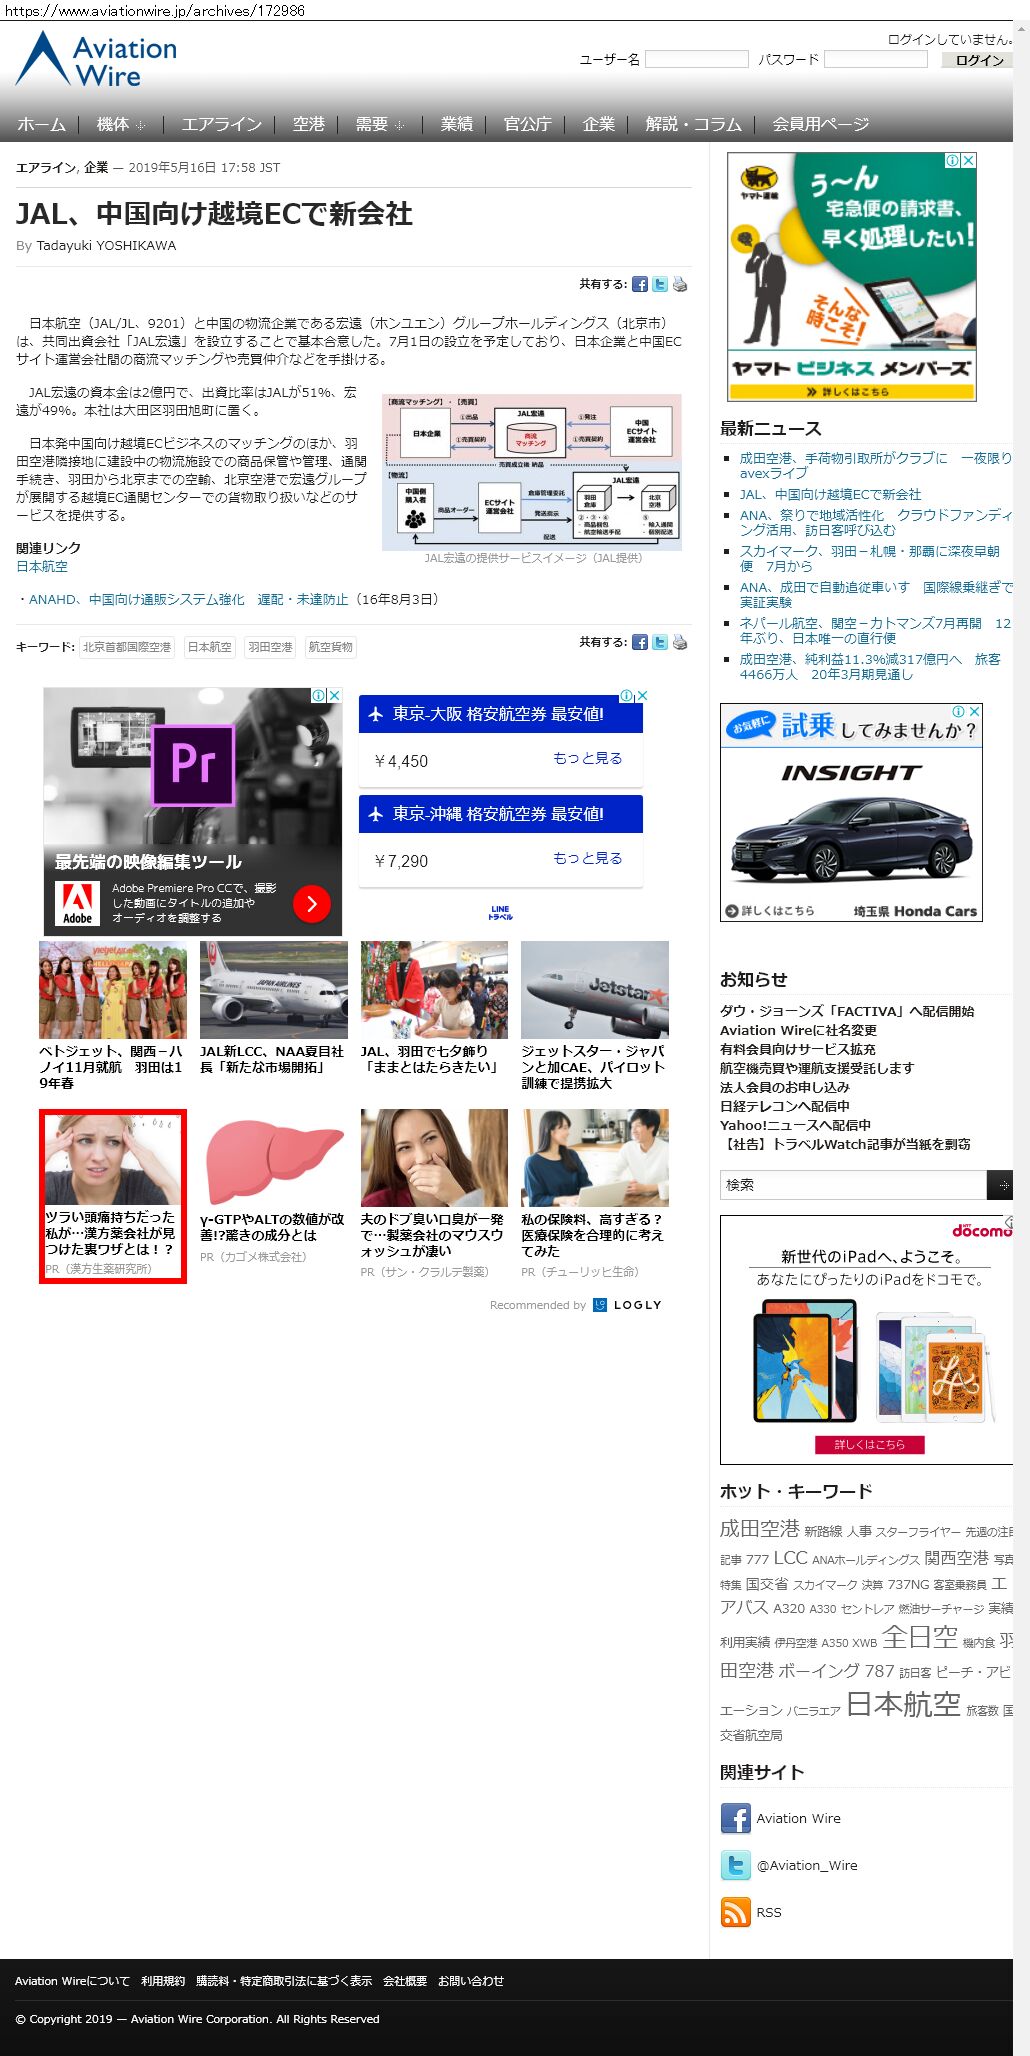Open the 空港 menu item
Screen dimensions: 1030x2056
pyautogui.click(x=308, y=124)
